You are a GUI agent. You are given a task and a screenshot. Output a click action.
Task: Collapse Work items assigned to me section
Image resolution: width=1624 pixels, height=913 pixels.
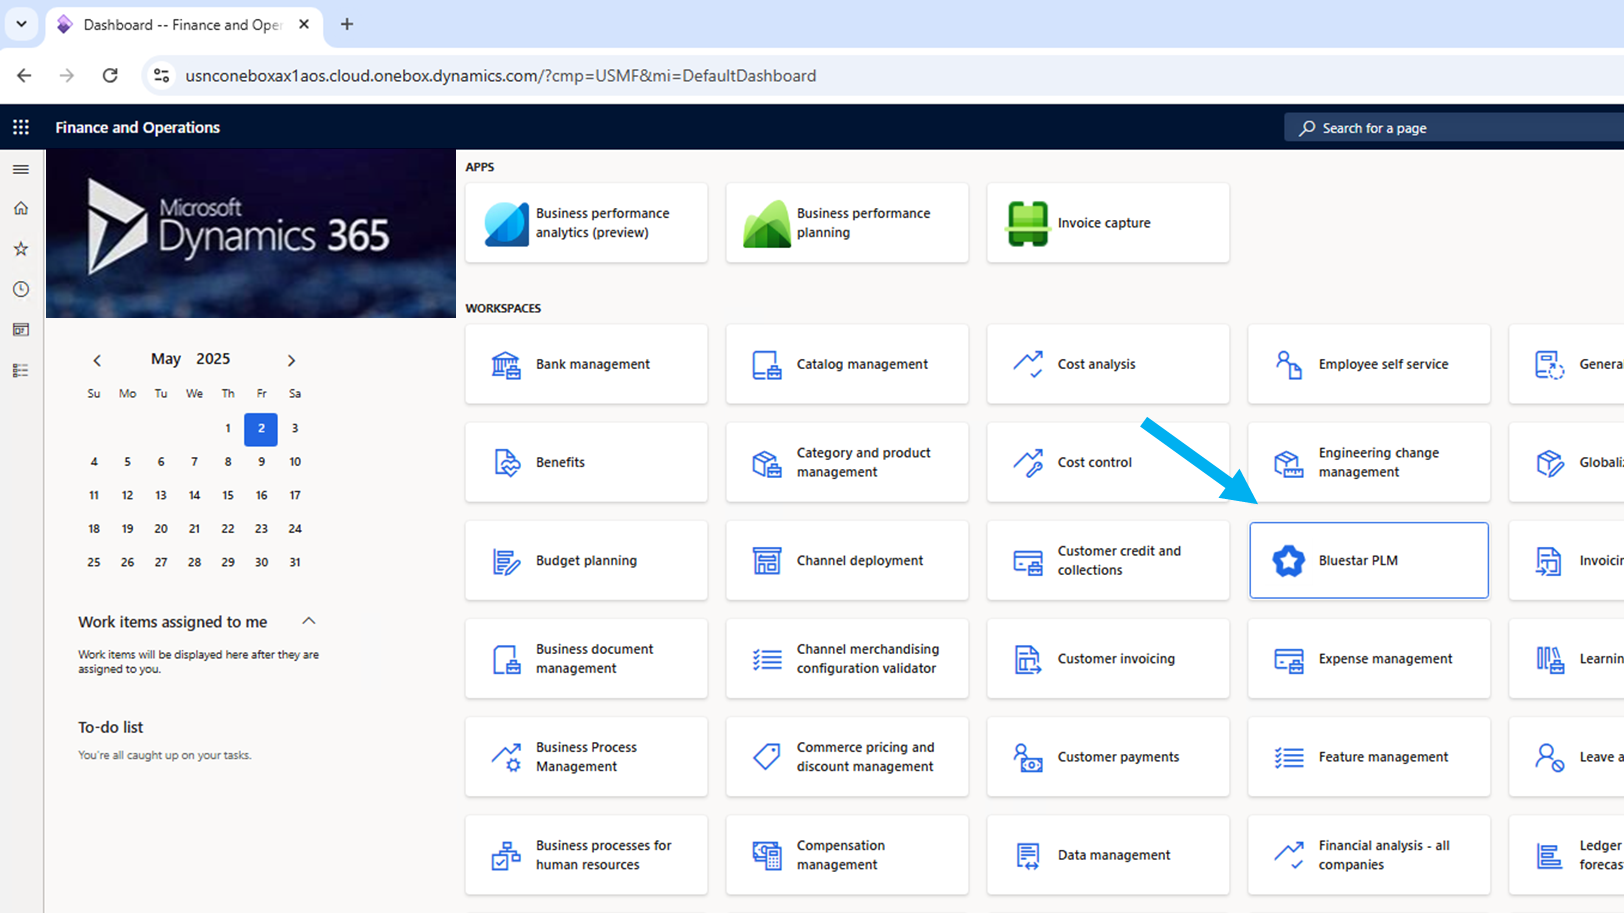point(309,621)
